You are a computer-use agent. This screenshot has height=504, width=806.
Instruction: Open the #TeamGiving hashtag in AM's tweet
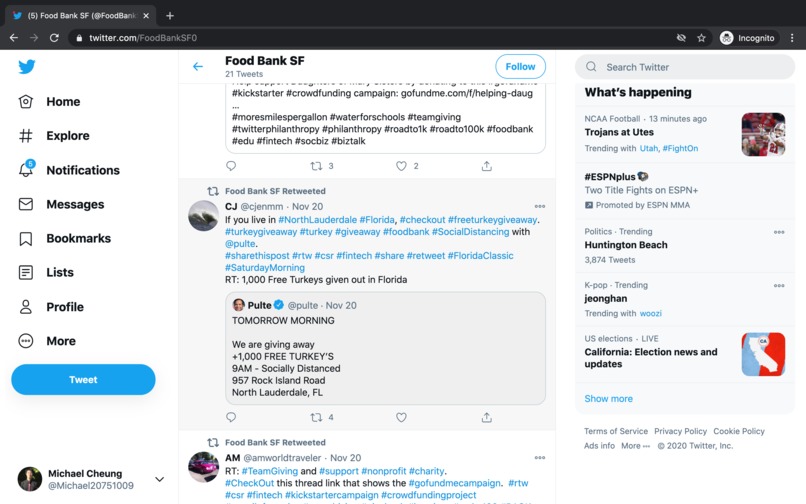269,471
